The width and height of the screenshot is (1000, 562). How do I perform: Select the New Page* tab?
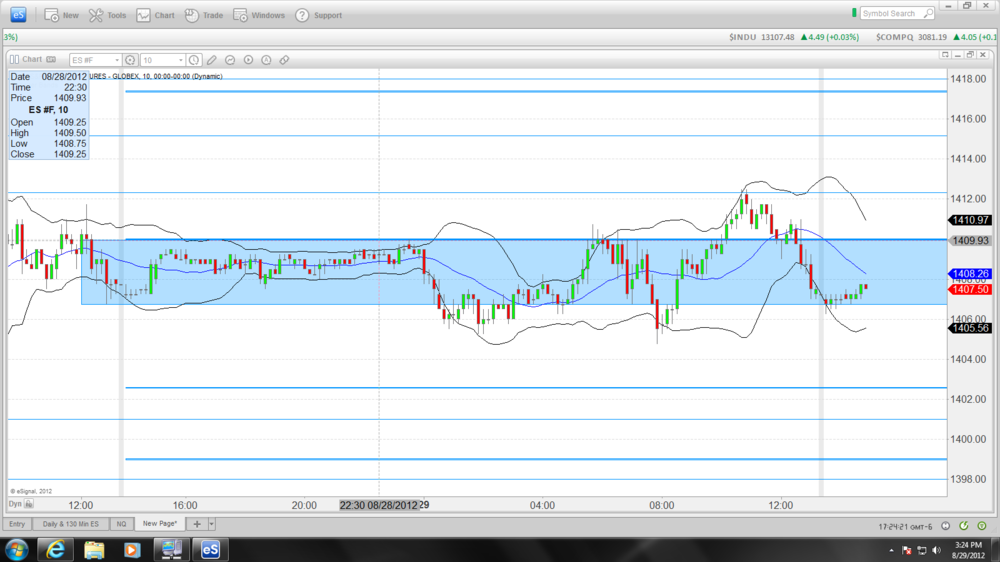pyautogui.click(x=159, y=524)
